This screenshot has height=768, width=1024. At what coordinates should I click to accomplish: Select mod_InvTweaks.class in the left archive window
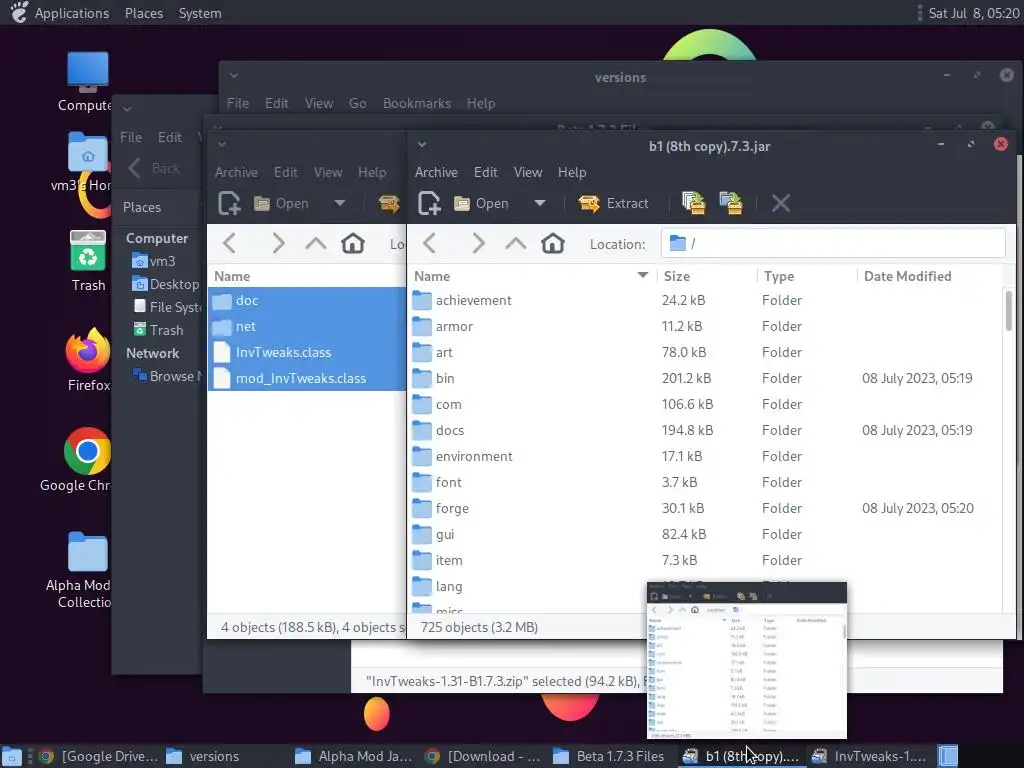(300, 379)
